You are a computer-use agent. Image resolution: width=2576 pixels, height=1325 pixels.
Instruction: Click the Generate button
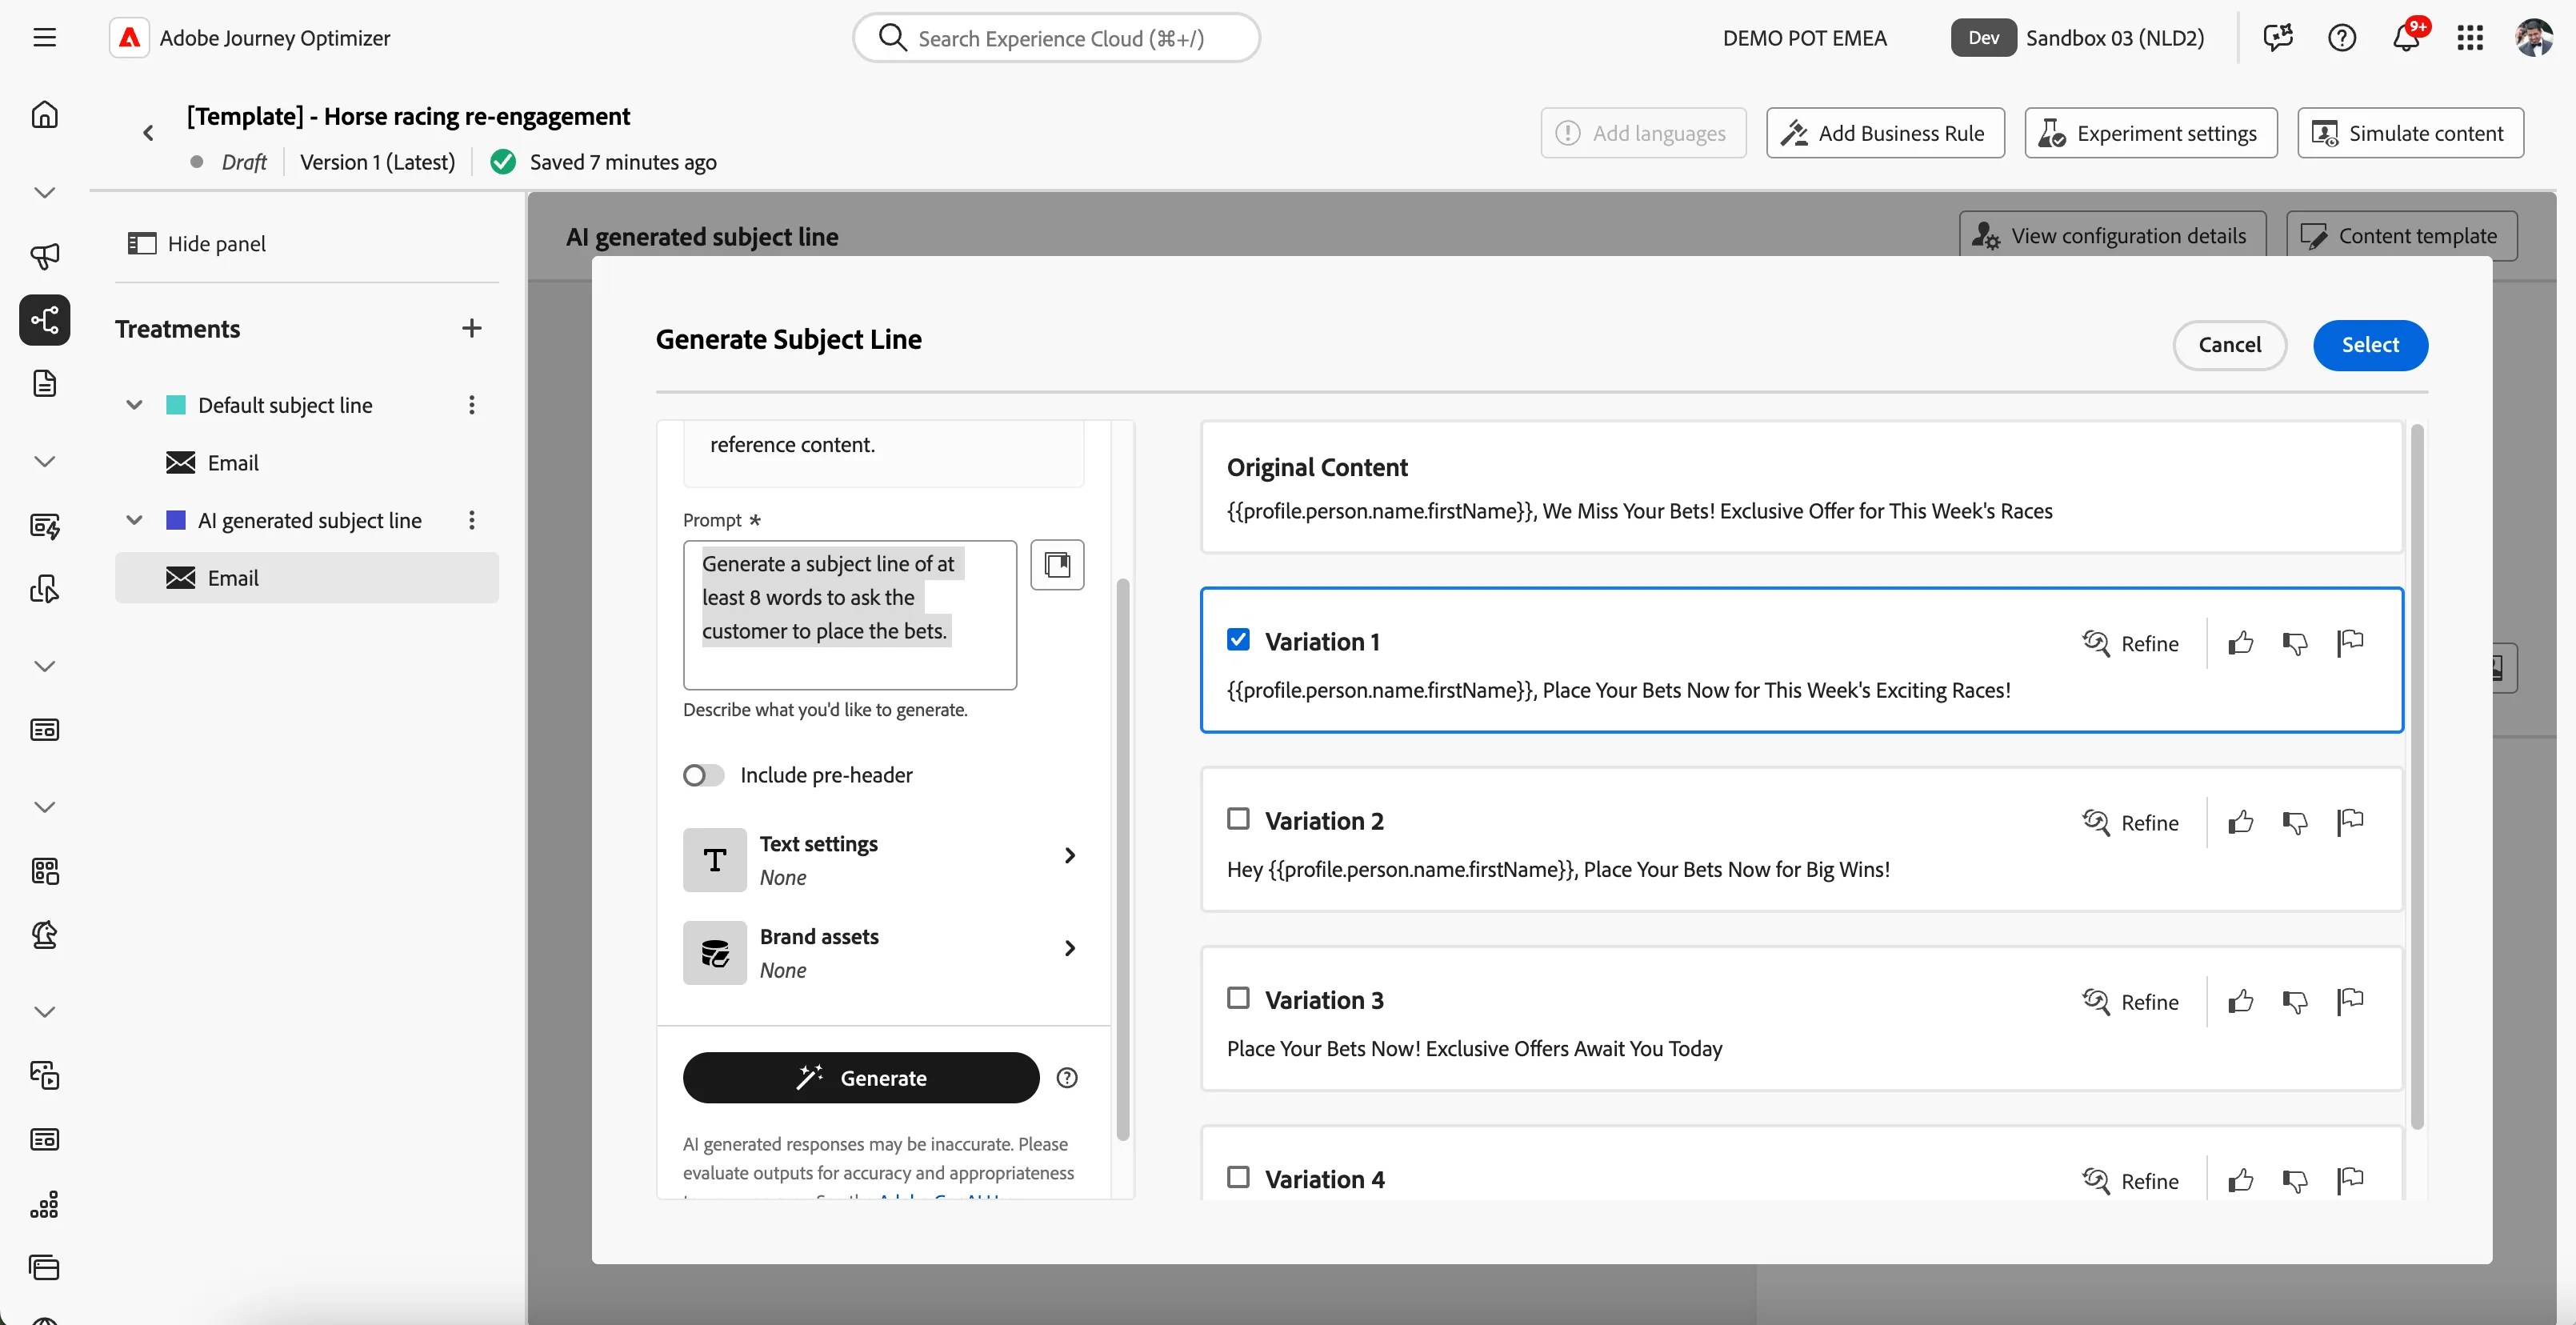861,1078
